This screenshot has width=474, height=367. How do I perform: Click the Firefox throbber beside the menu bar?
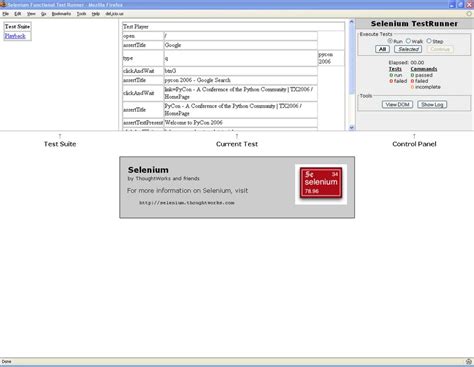pos(469,14)
